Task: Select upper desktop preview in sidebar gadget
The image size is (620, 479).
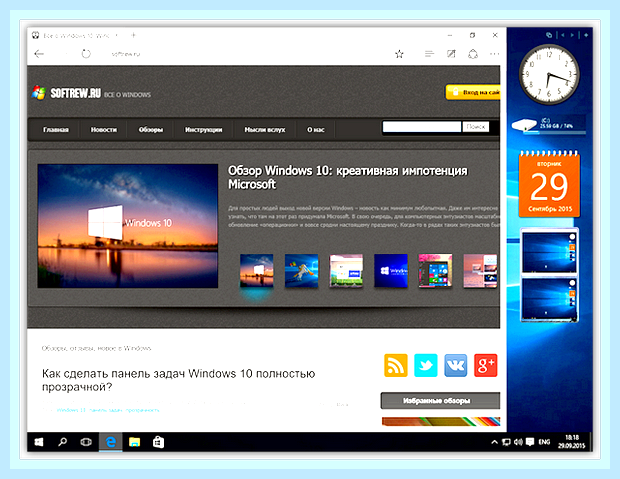Action: (549, 252)
